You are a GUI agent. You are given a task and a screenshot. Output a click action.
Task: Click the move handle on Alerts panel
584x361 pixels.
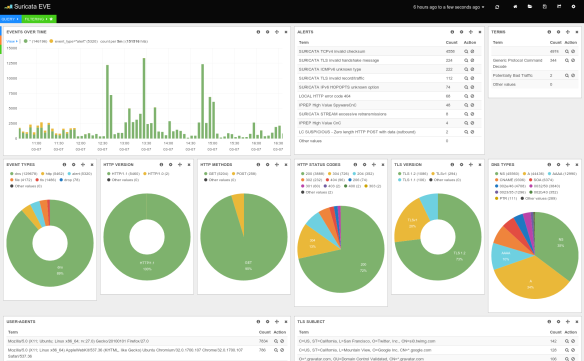[x=471, y=32]
